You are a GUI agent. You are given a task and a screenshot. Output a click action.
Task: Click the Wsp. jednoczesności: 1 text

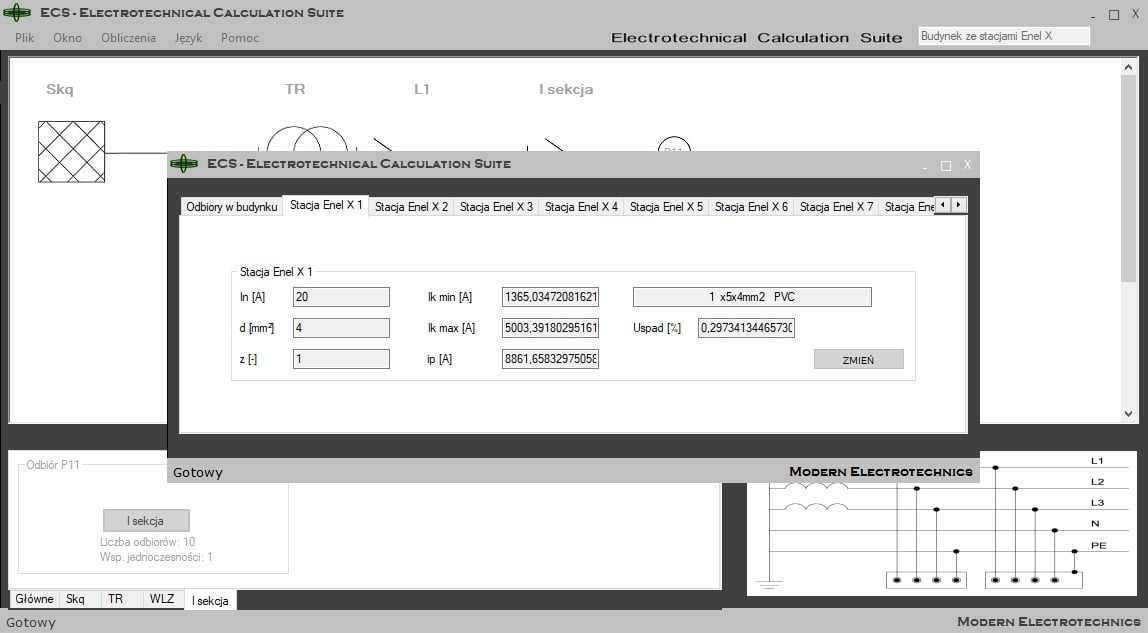tap(156, 557)
